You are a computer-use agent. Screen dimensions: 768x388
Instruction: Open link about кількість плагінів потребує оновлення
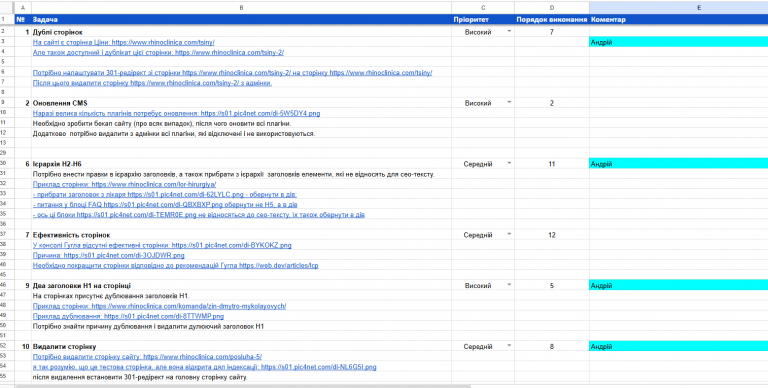click(176, 113)
